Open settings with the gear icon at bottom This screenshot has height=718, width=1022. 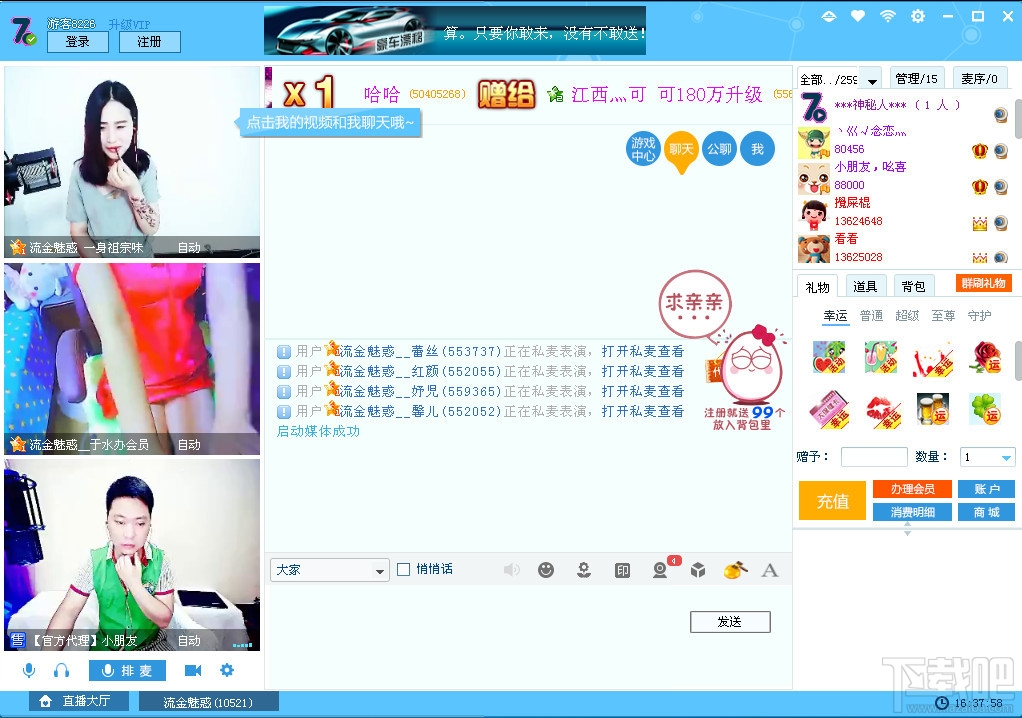click(x=227, y=670)
